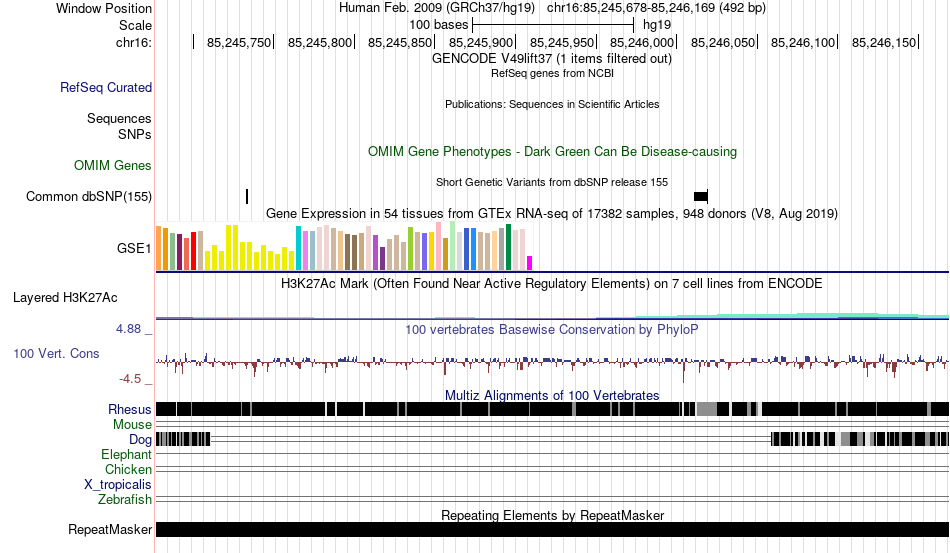Click the Zebrafish alignment label

[125, 500]
